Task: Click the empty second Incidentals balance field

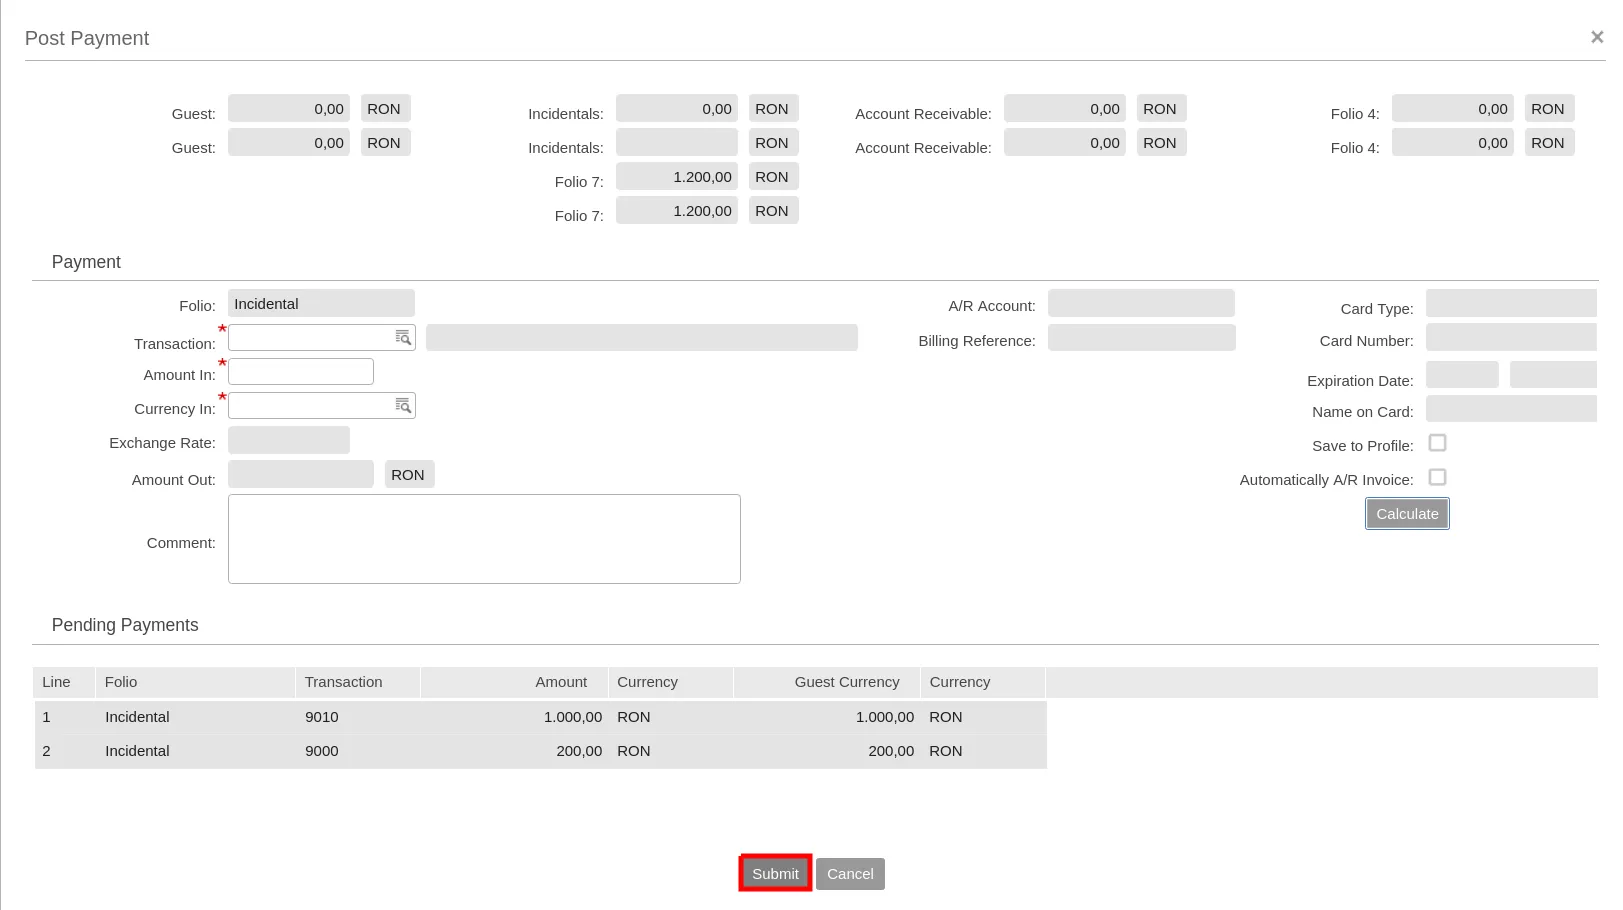Action: tap(677, 142)
